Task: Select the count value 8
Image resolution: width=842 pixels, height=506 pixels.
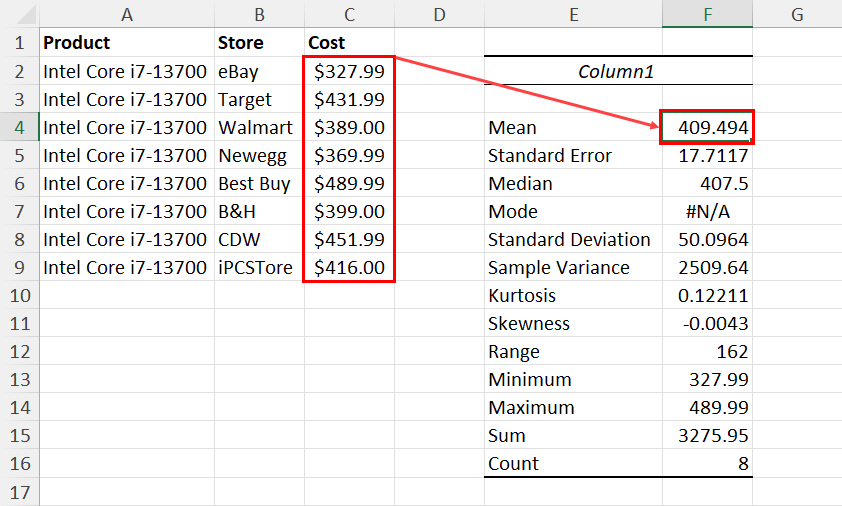Action: pyautogui.click(x=708, y=463)
